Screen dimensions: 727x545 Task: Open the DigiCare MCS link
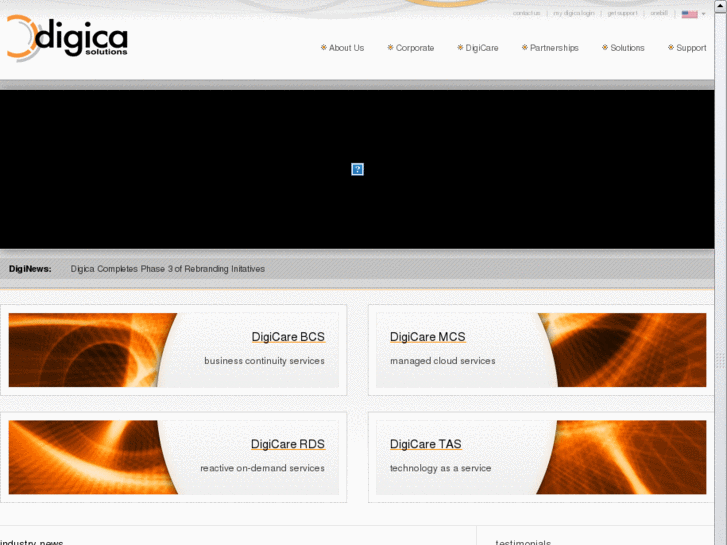[x=427, y=337]
